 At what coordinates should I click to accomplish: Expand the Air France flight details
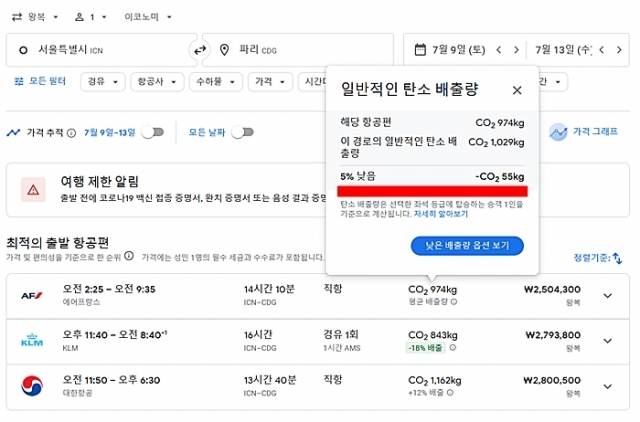[x=607, y=296]
